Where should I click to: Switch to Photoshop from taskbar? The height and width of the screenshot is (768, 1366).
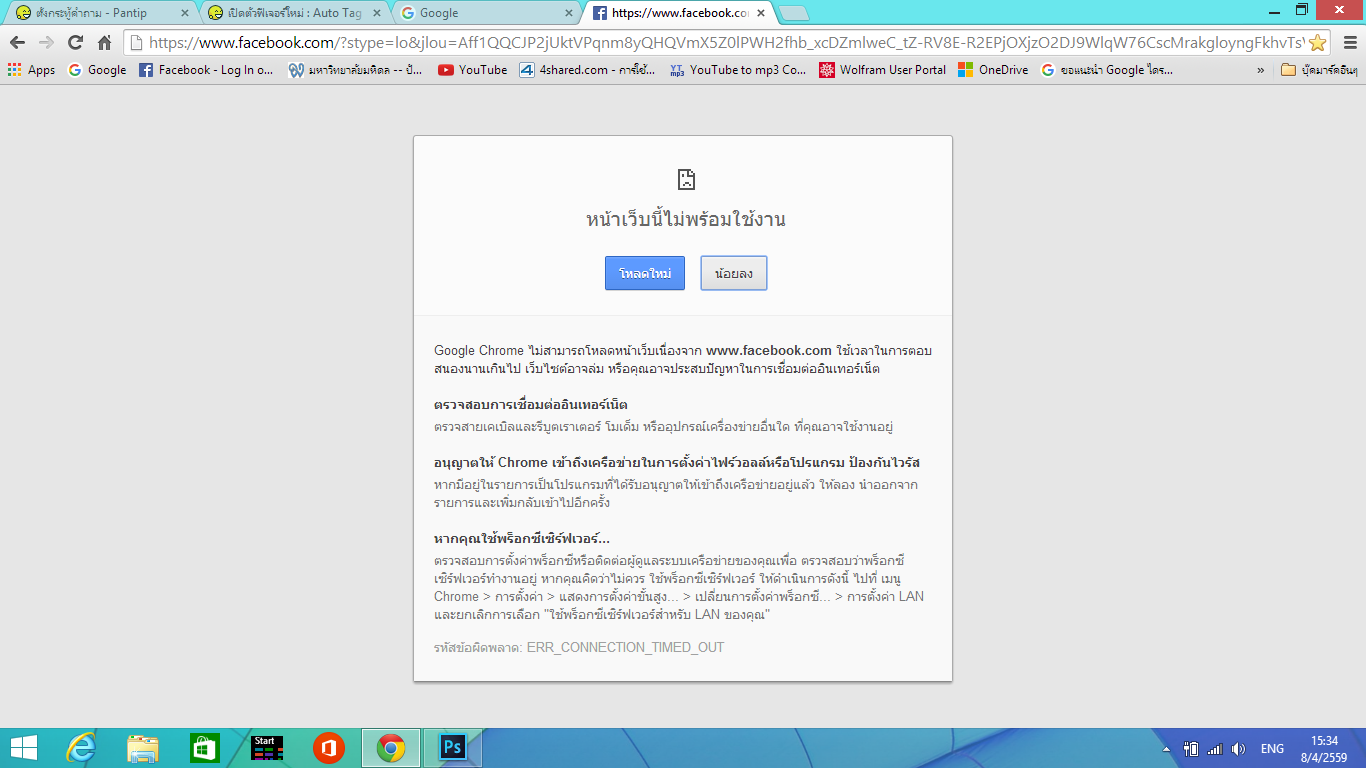[x=453, y=748]
